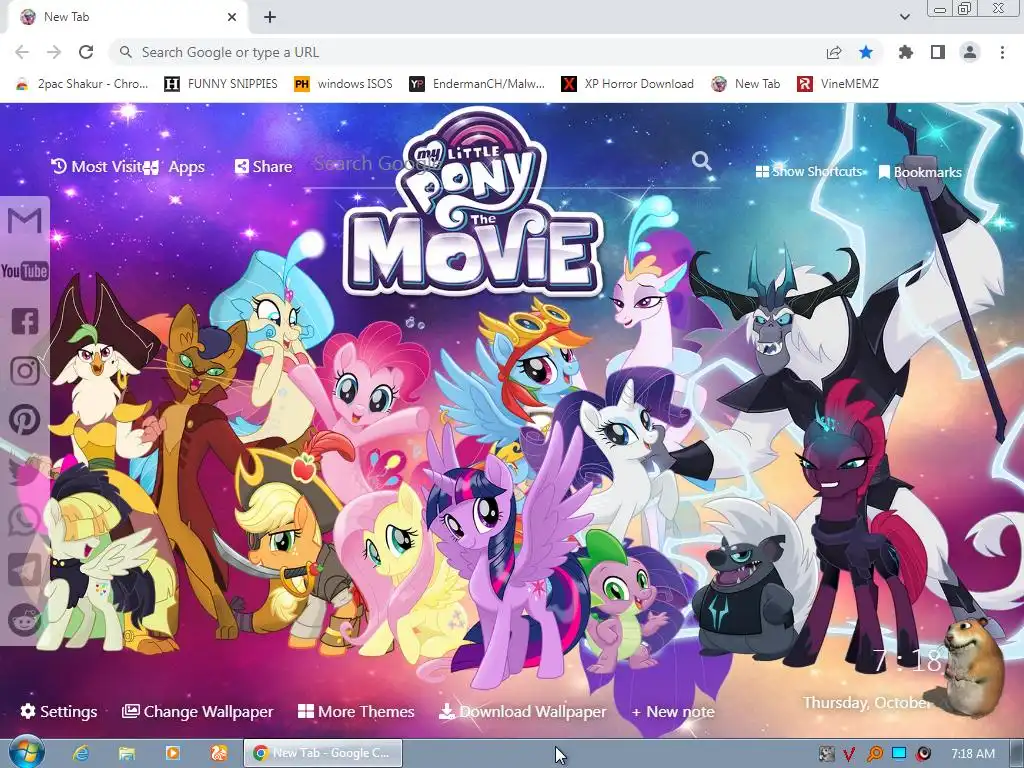1024x768 pixels.
Task: Open XP Horror Download bookmark
Action: tap(628, 84)
